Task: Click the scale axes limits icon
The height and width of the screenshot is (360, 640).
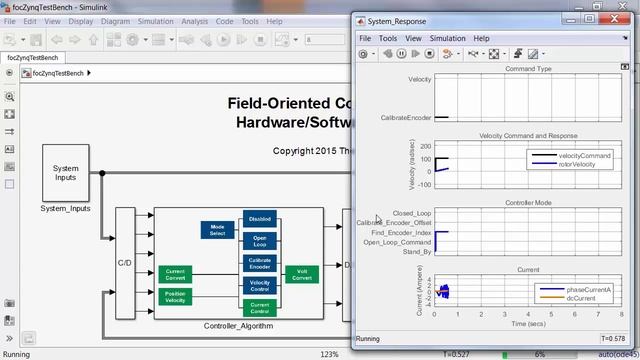Action: pos(494,54)
